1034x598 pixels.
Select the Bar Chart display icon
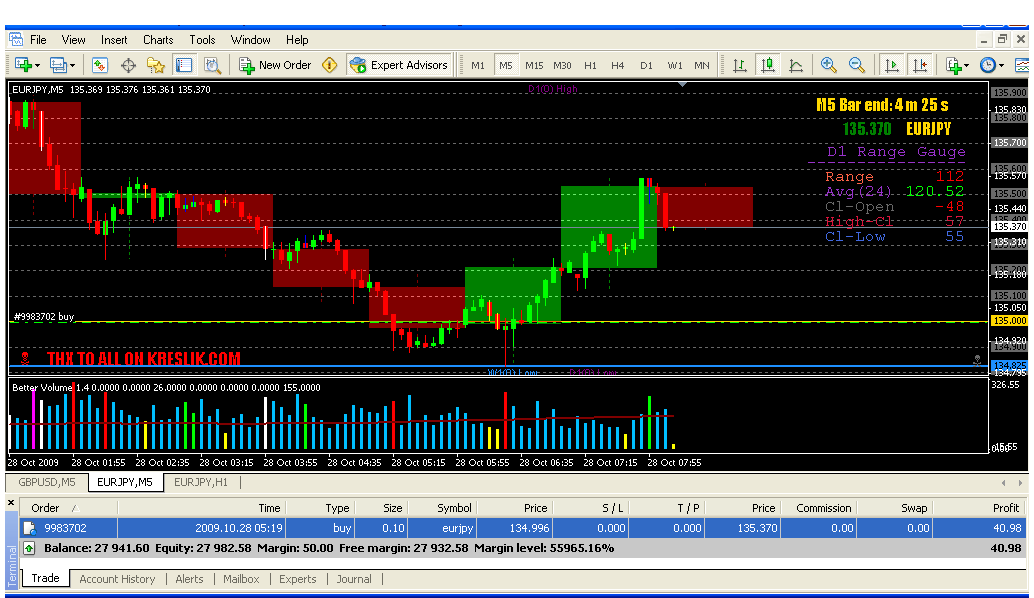[x=740, y=65]
